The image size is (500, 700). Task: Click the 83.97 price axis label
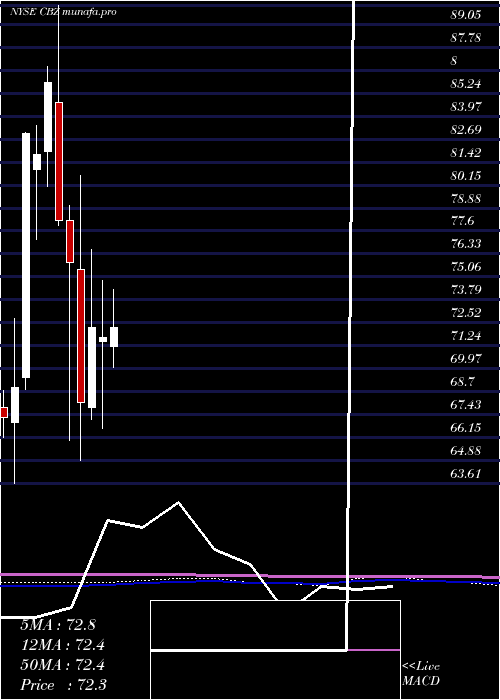[x=466, y=107]
